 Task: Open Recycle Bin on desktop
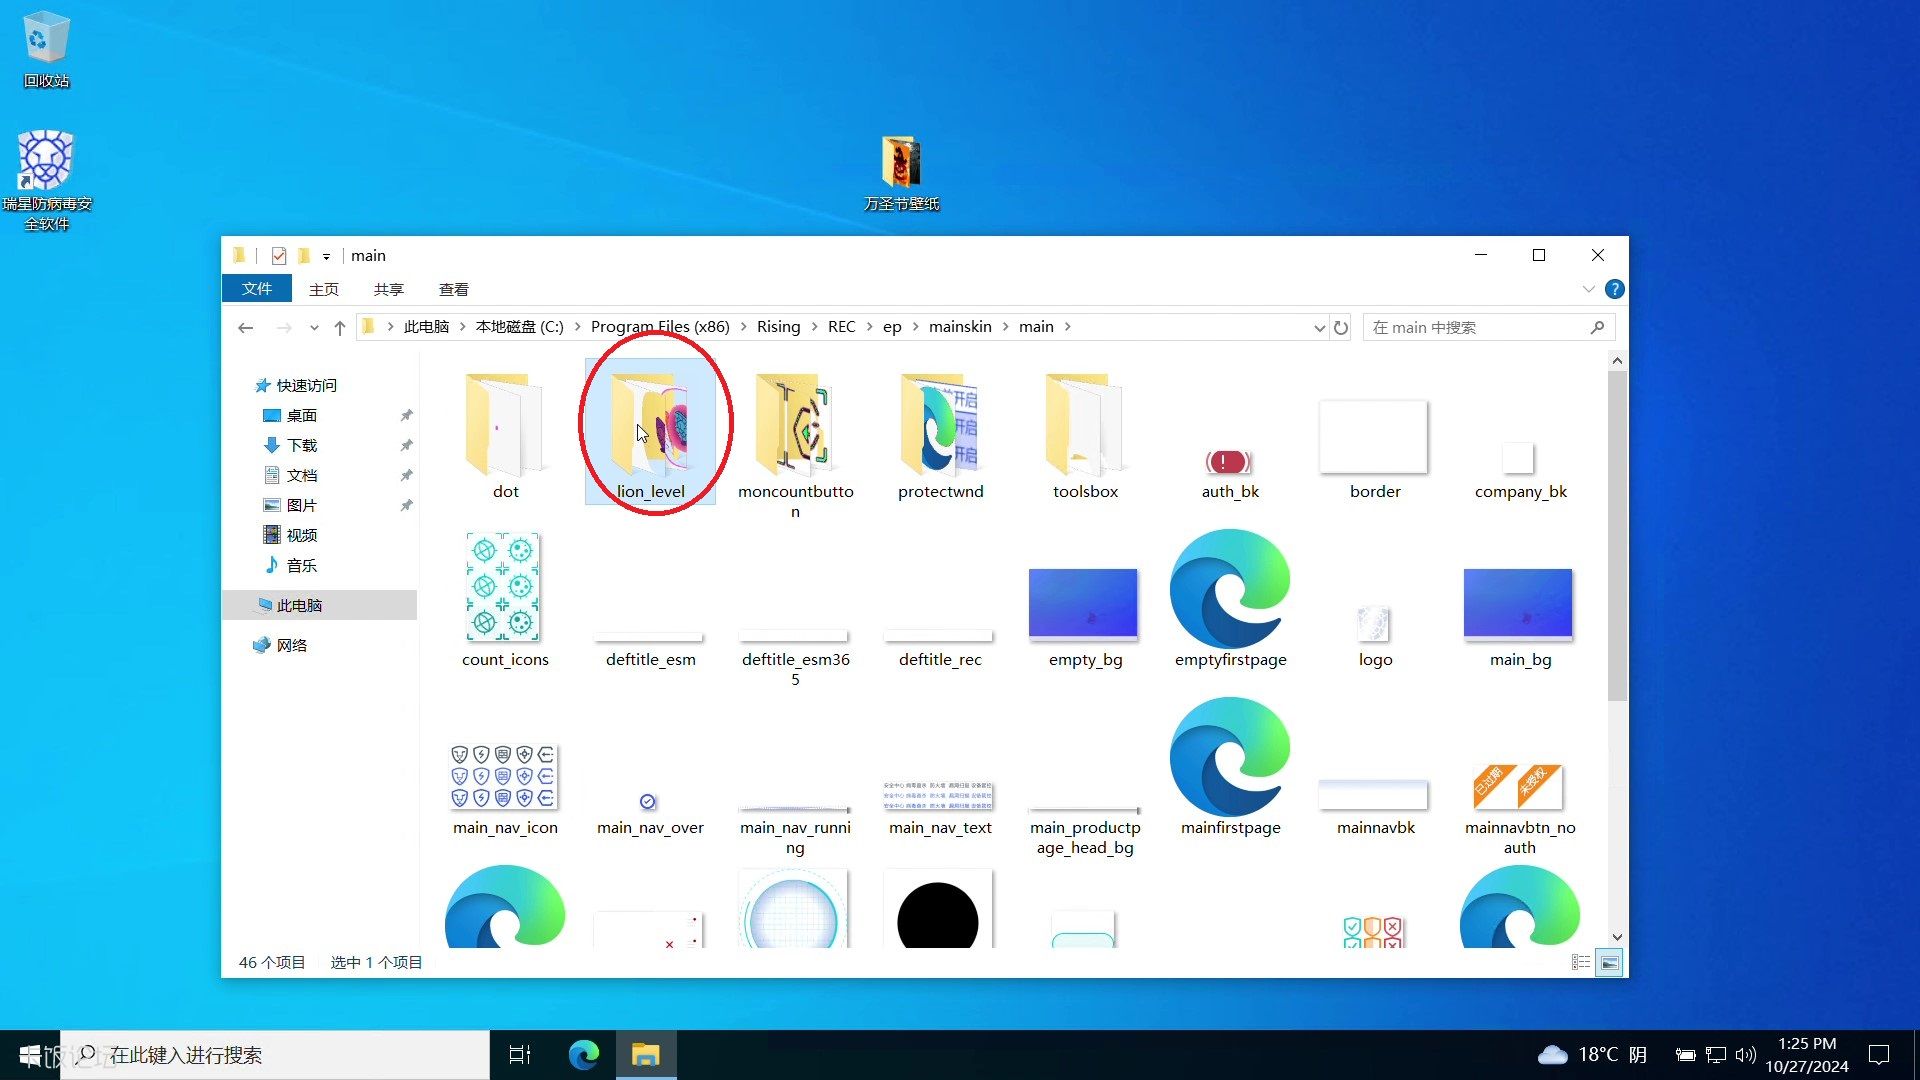46,49
